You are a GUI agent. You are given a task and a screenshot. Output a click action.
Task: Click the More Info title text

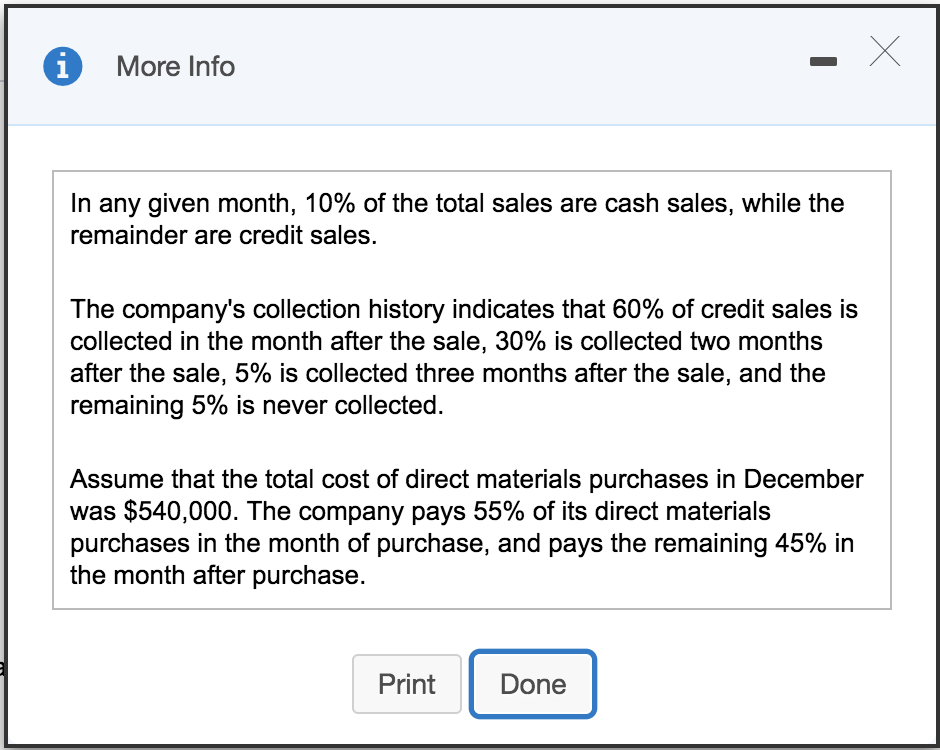(x=176, y=66)
